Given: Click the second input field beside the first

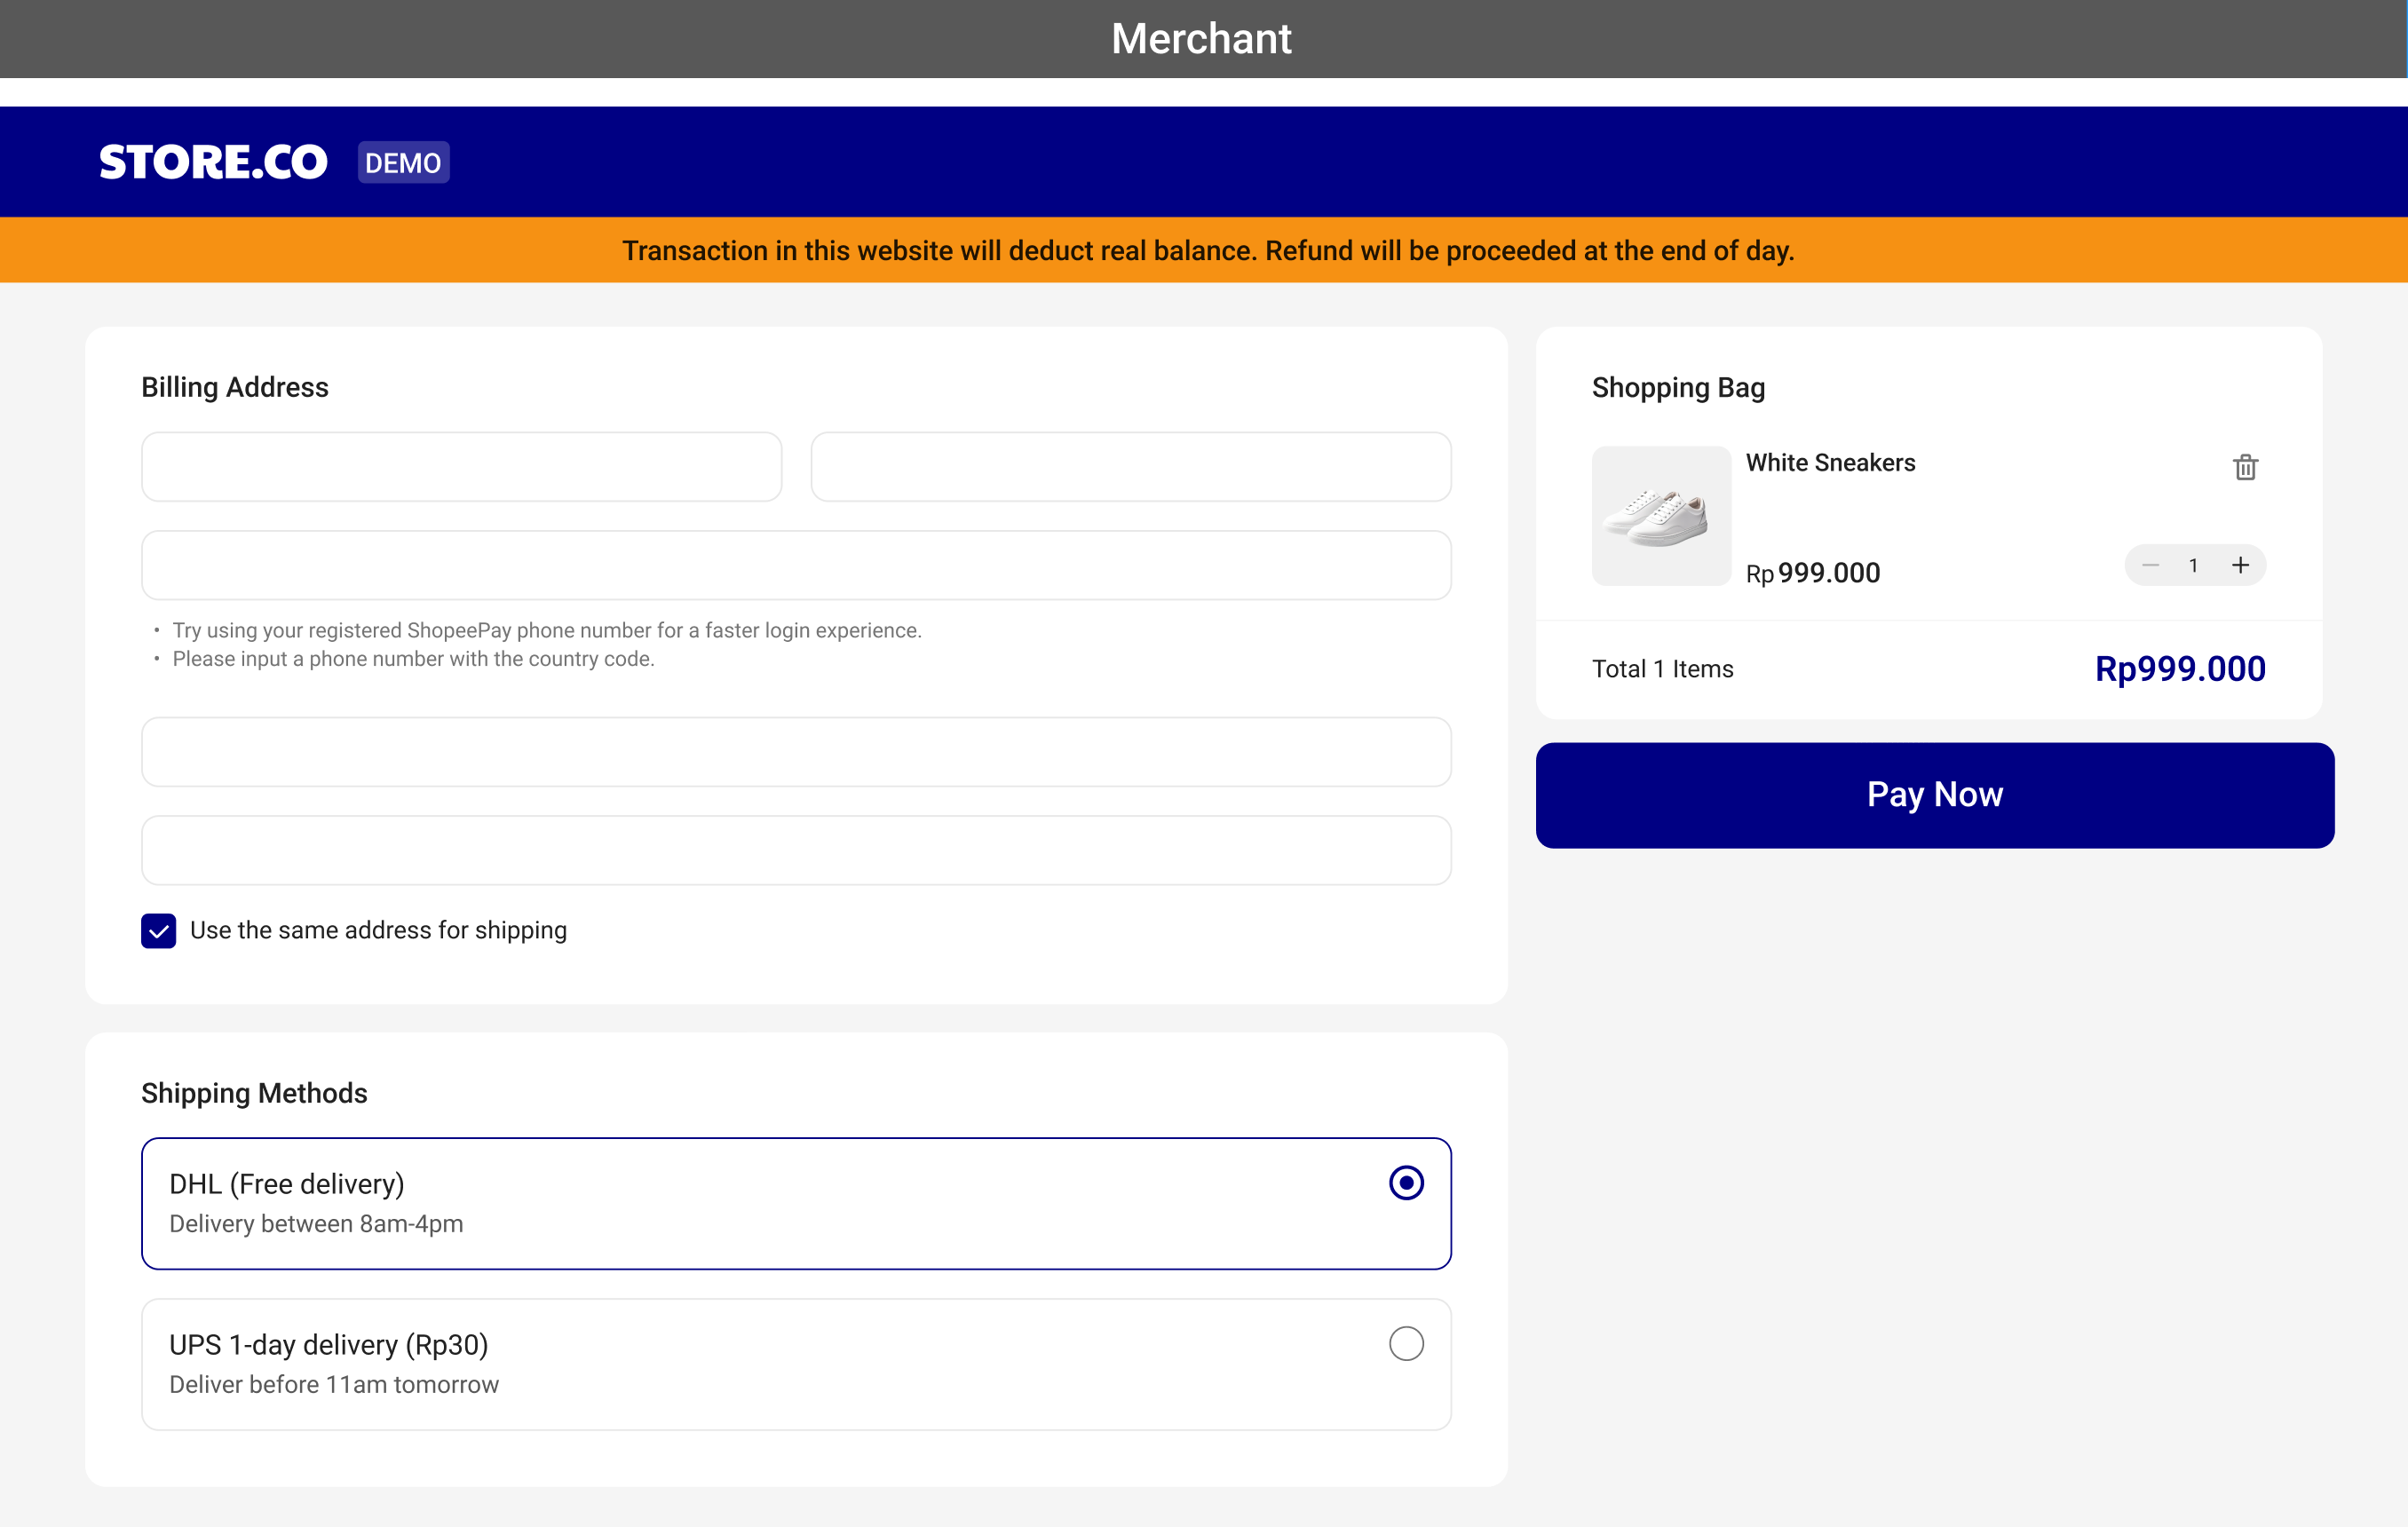Looking at the screenshot, I should click(1130, 466).
